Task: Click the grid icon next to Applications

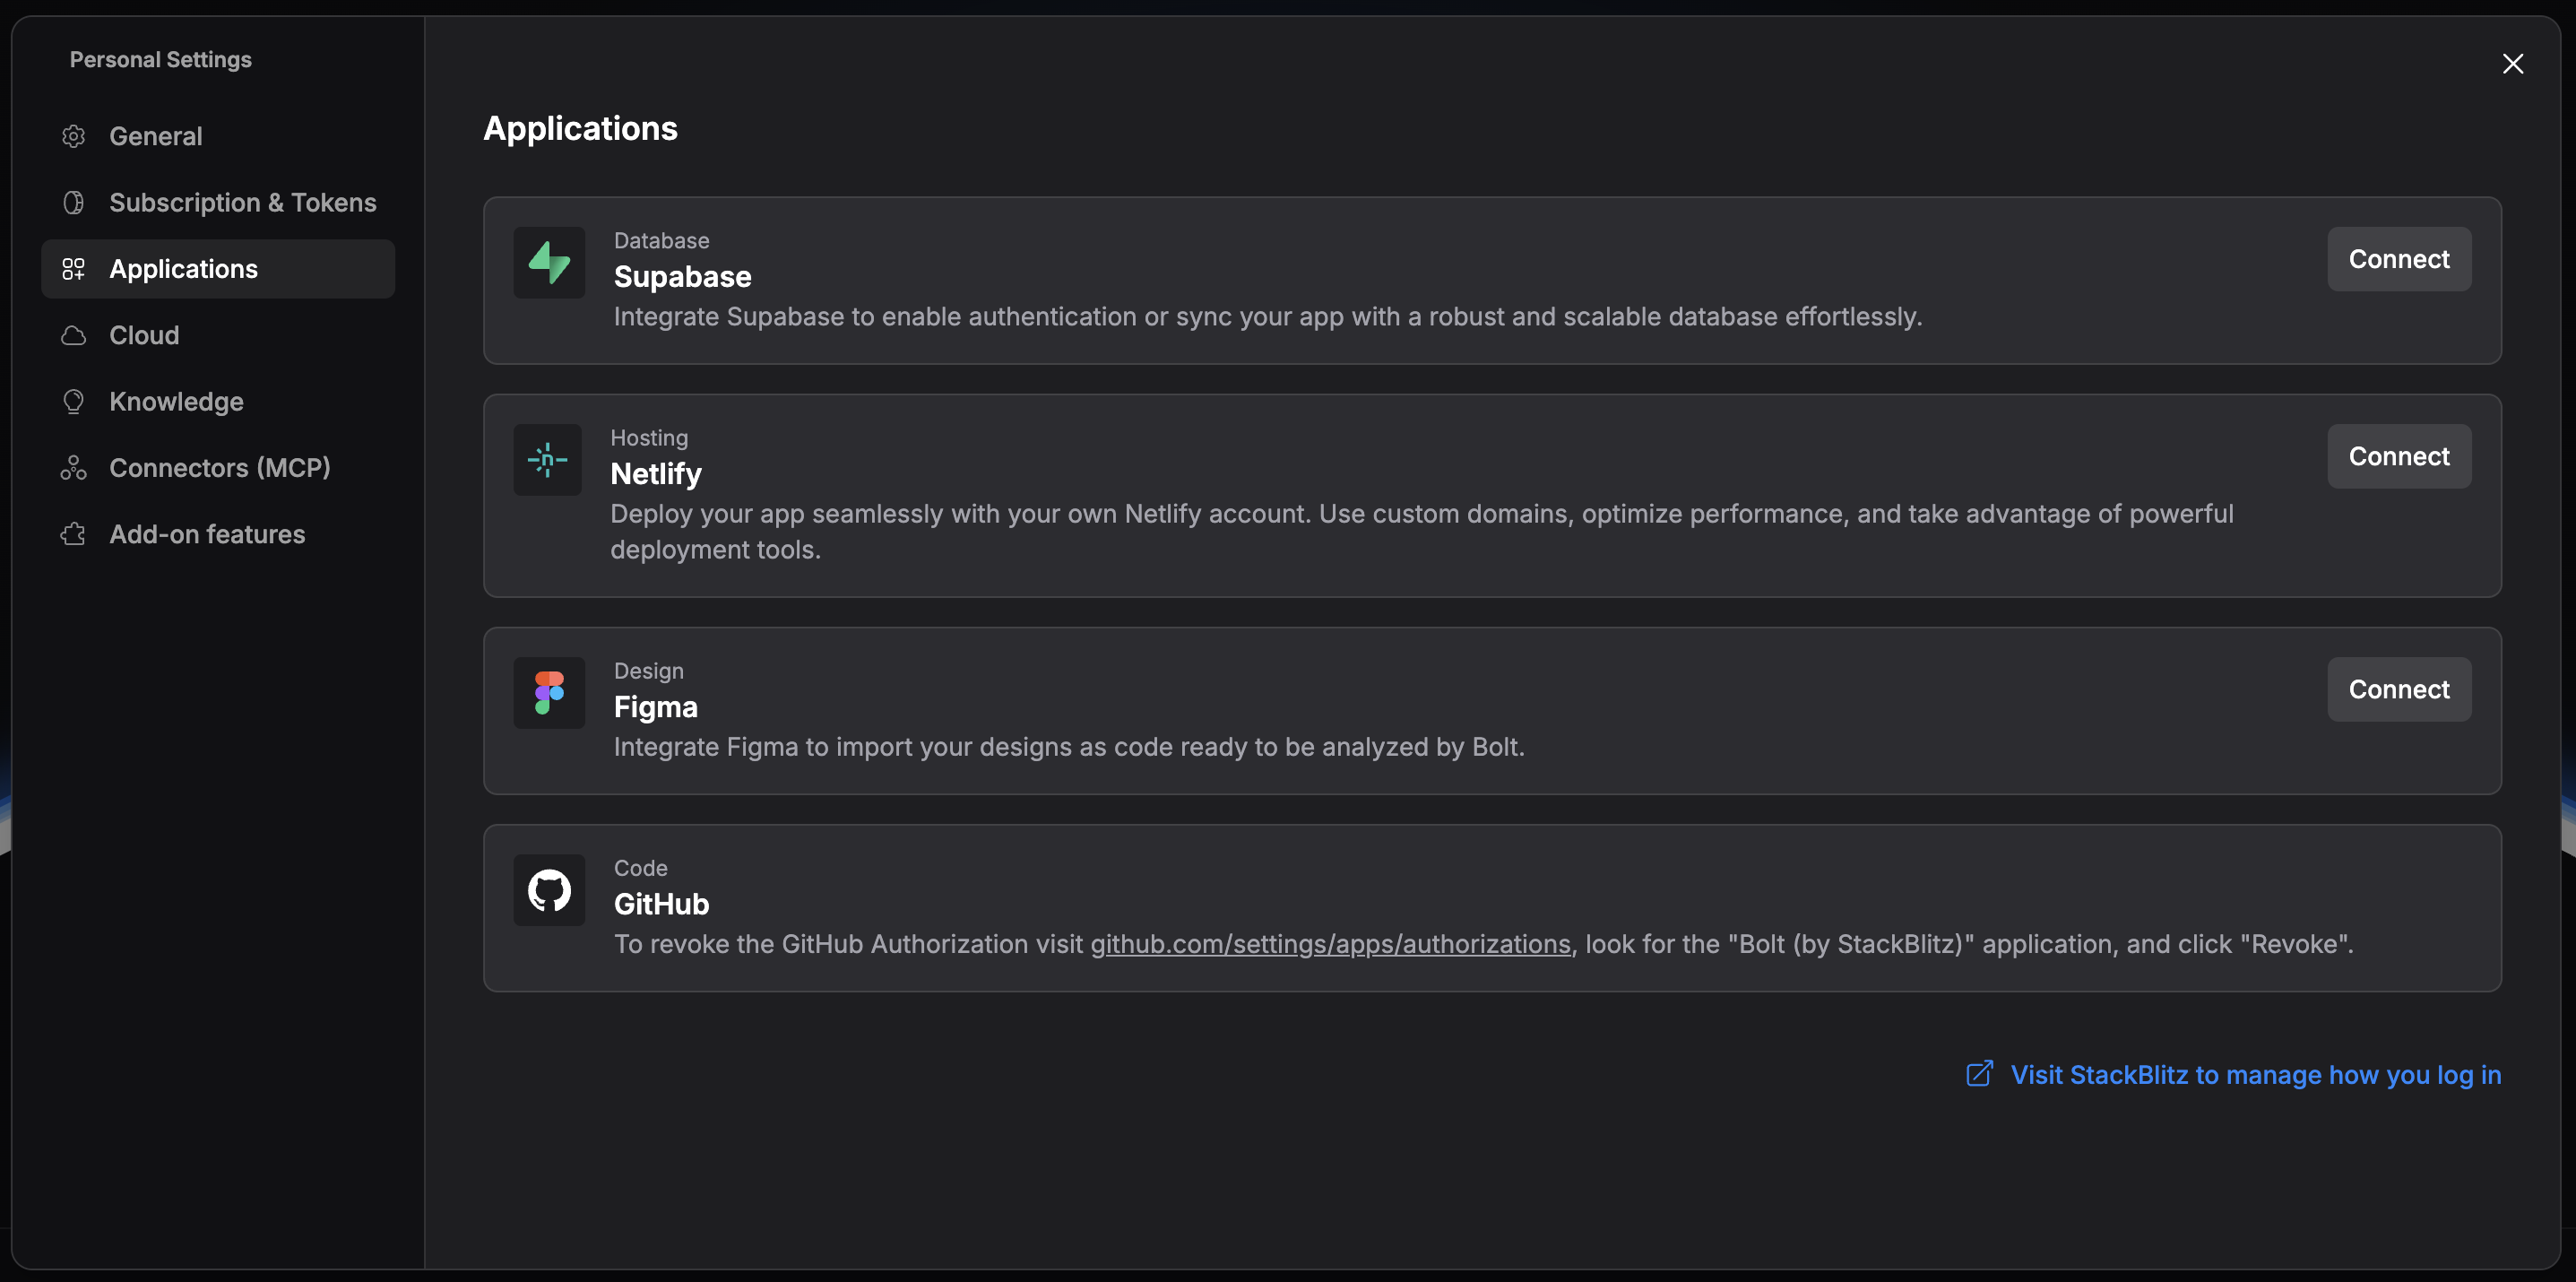Action: (73, 268)
